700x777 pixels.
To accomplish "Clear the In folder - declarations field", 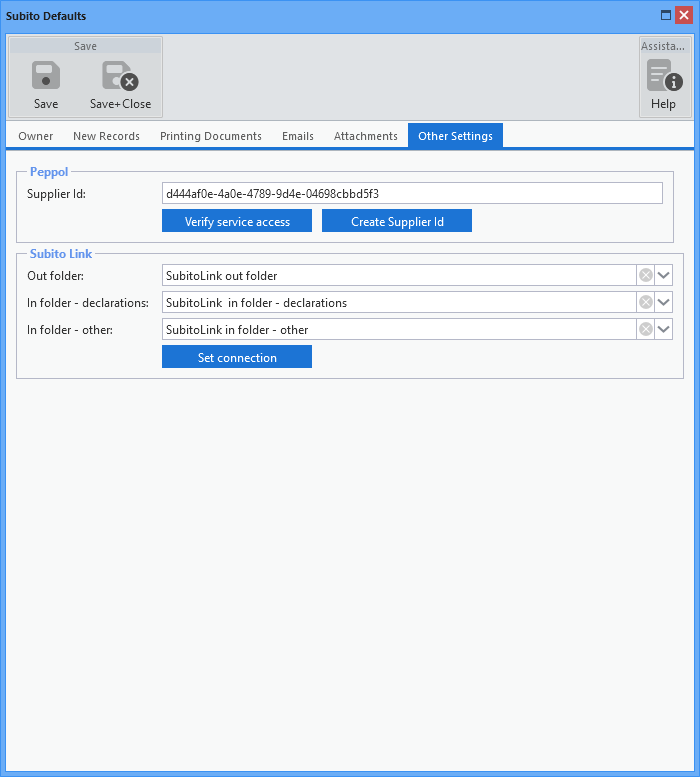I will 646,302.
